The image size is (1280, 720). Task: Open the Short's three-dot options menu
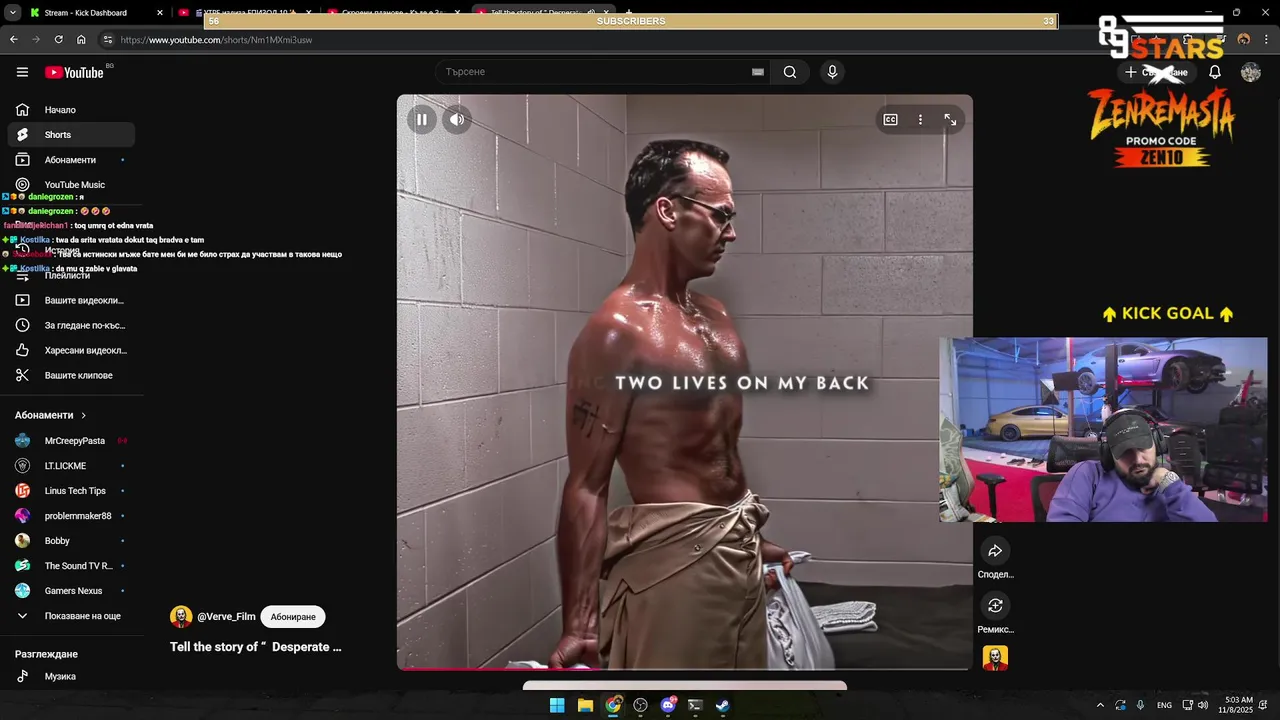pyautogui.click(x=920, y=119)
